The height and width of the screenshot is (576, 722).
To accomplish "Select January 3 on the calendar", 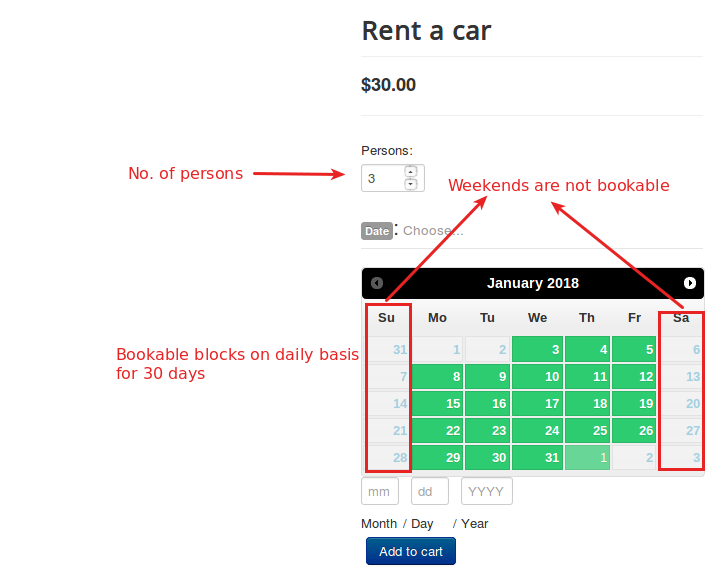I will coord(537,349).
